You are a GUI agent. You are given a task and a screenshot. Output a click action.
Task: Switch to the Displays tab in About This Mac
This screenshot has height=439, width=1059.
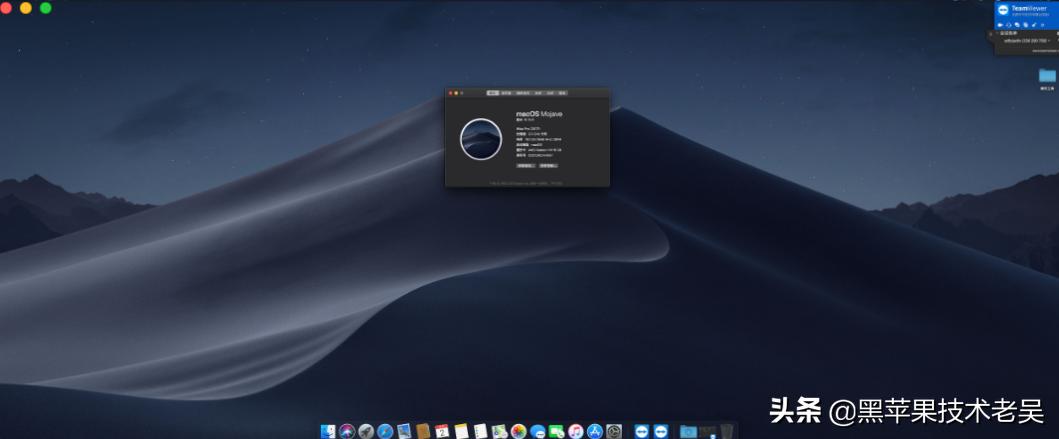pos(506,92)
